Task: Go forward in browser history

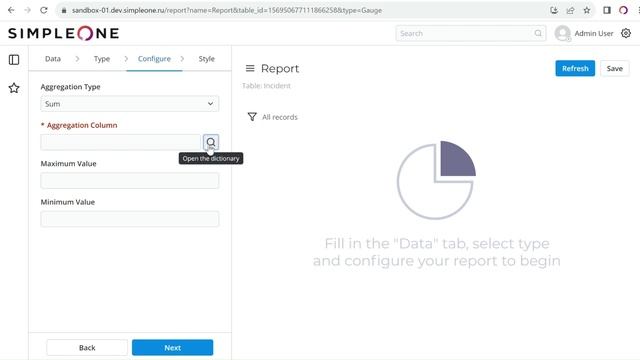Action: (27, 10)
